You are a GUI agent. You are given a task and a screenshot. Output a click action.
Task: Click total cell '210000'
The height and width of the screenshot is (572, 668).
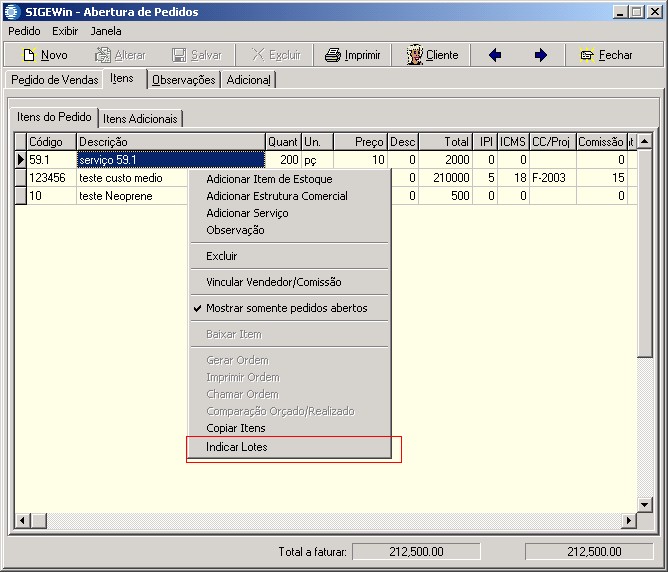[446, 178]
